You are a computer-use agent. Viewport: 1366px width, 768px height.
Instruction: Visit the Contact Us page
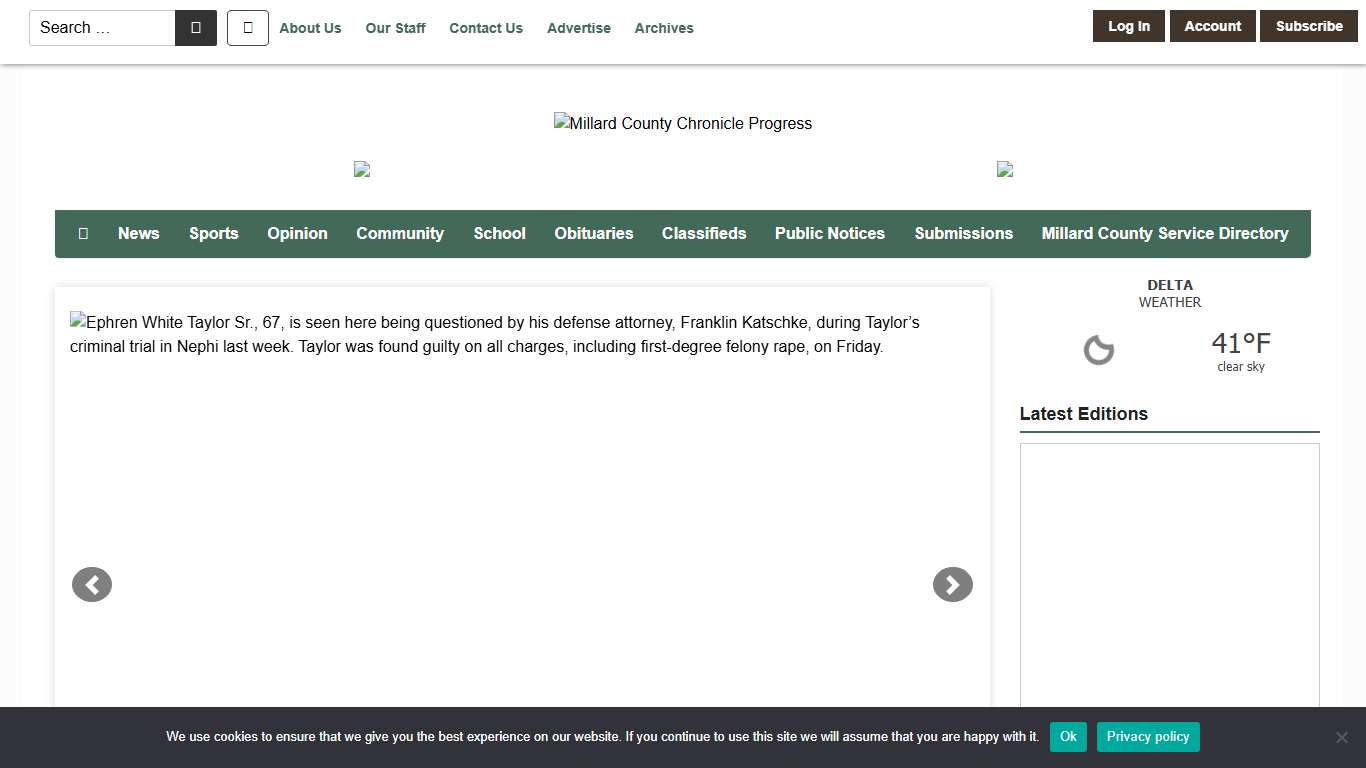pos(485,28)
